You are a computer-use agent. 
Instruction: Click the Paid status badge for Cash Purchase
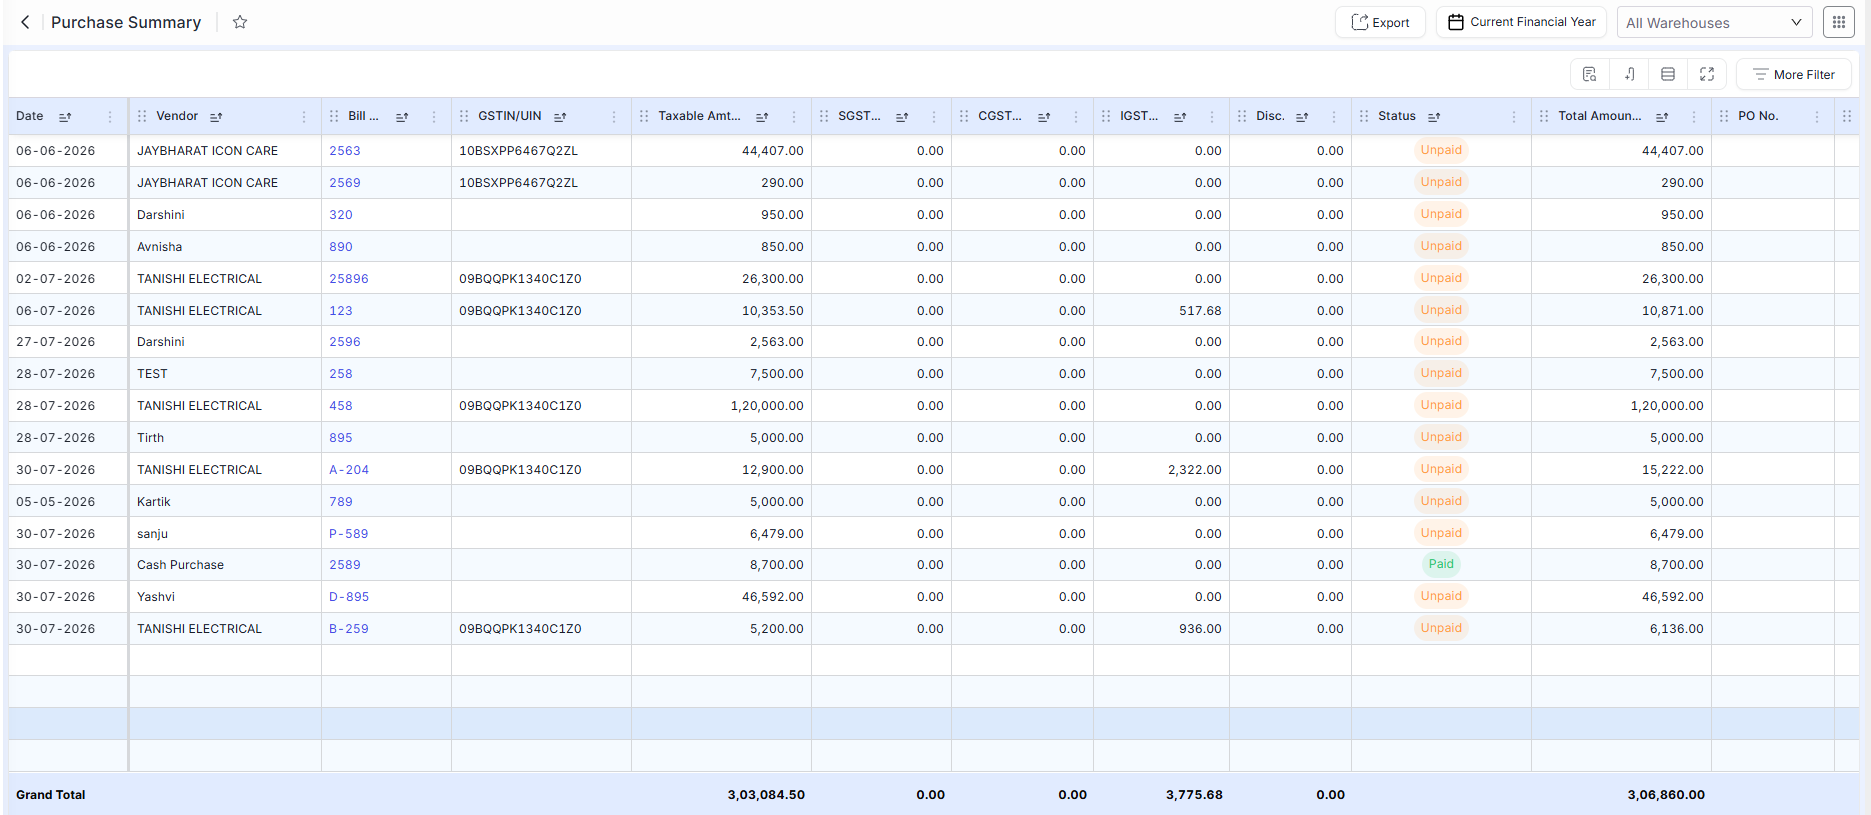pos(1441,564)
